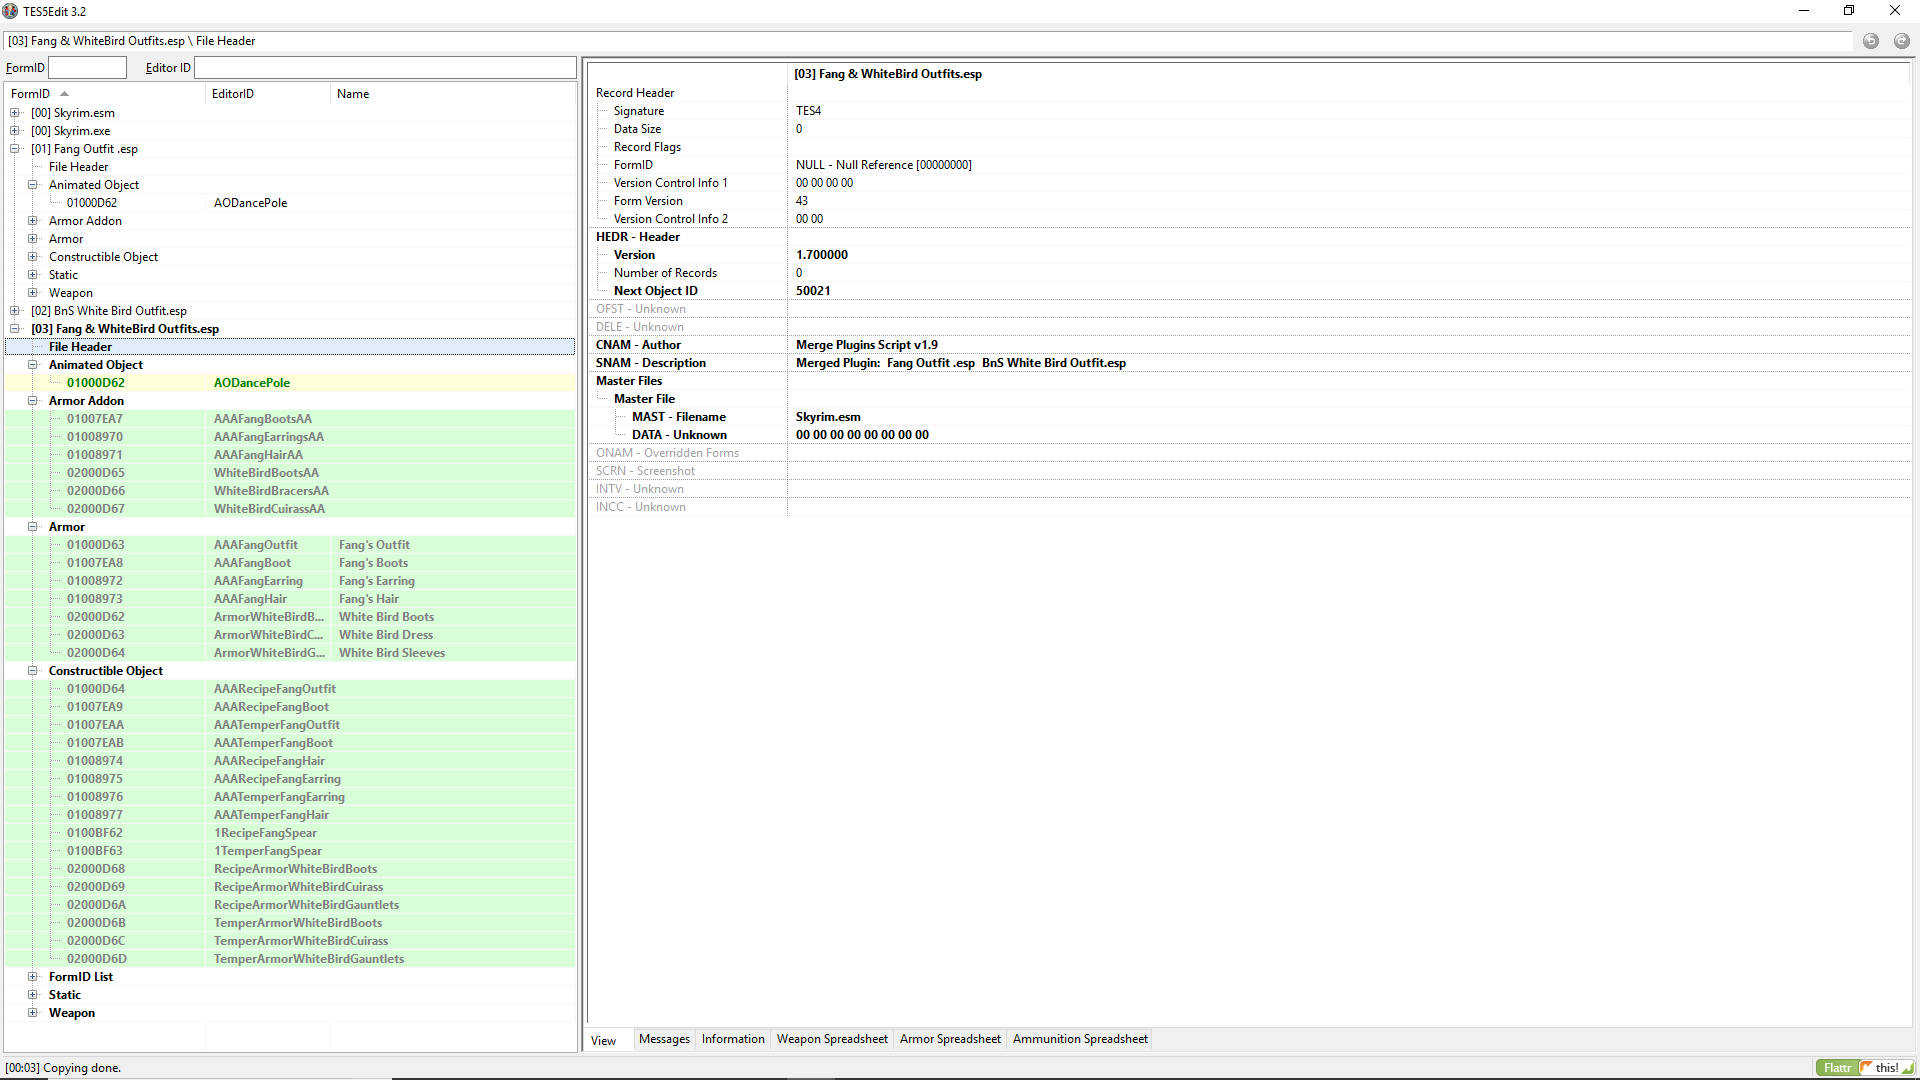The image size is (1920, 1080).
Task: Expand the FormID List group
Action: click(33, 977)
